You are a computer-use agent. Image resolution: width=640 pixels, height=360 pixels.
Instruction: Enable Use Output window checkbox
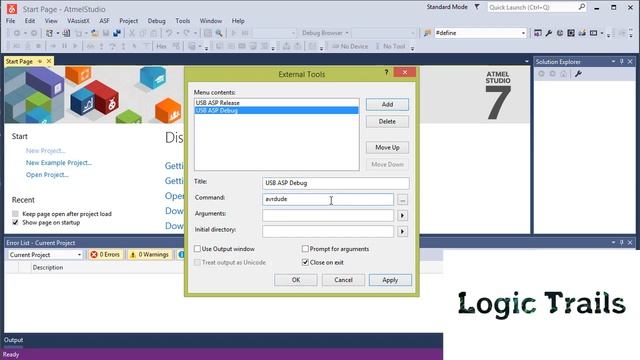[197, 249]
